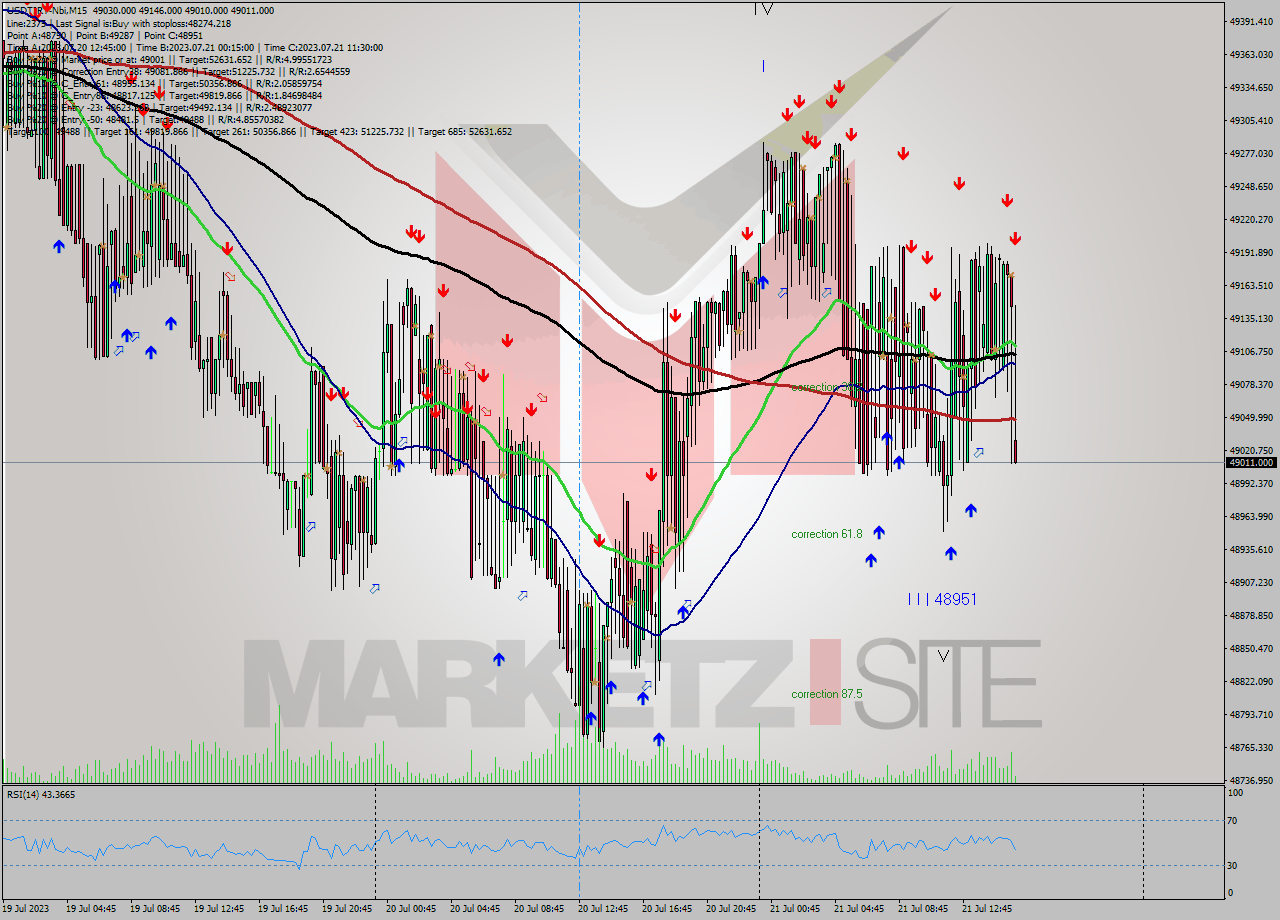Click the 48935.610 price axis label
This screenshot has width=1280, height=920.
point(1253,549)
